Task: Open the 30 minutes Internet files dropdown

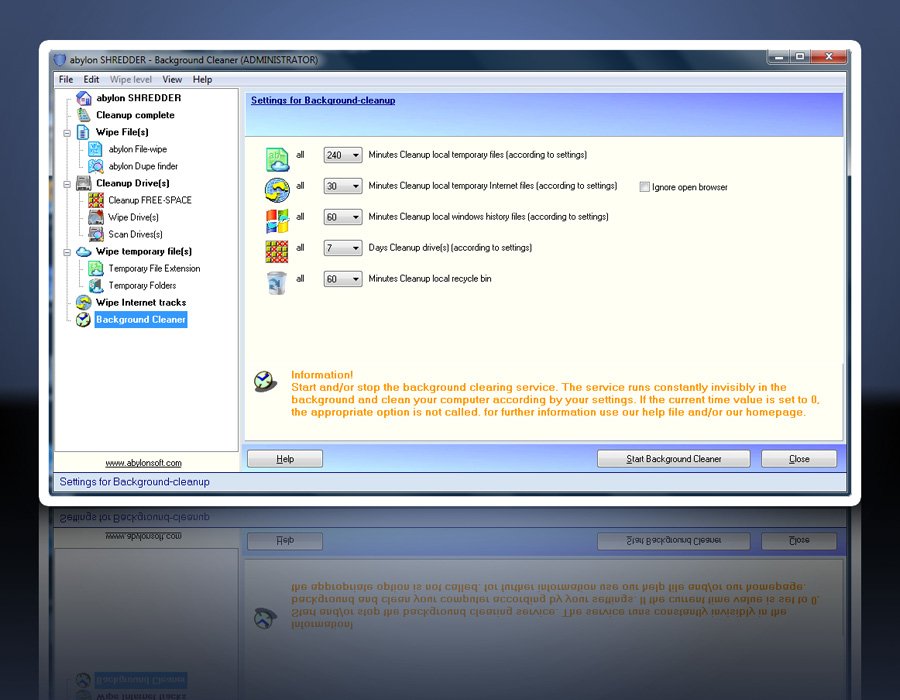Action: click(343, 186)
